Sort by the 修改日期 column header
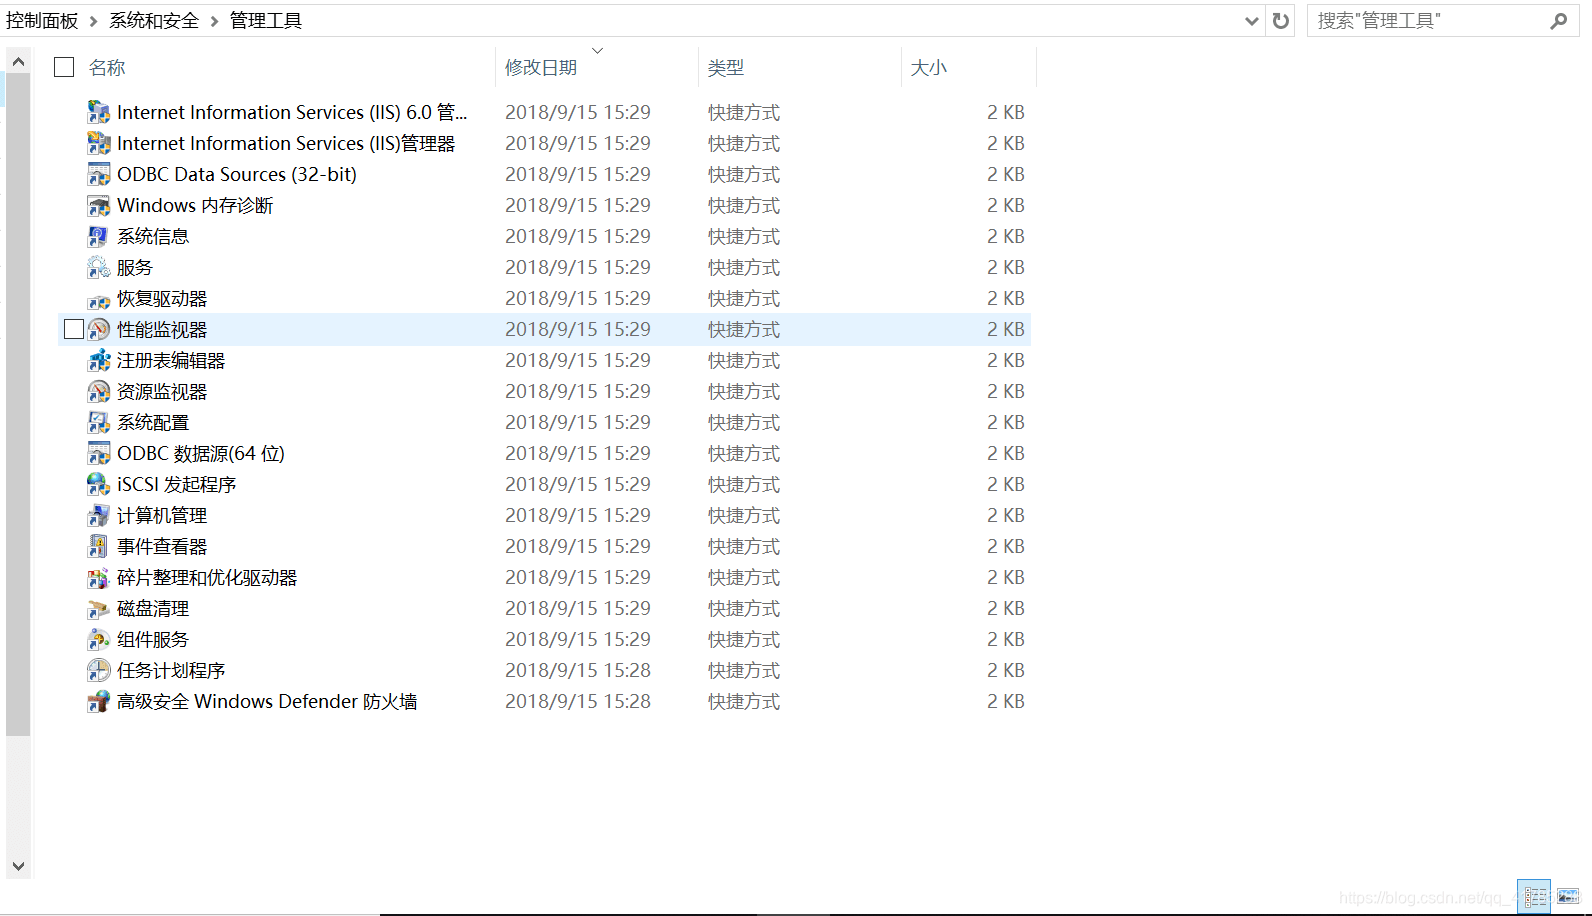Screen dimensions: 1592x916 tap(541, 67)
